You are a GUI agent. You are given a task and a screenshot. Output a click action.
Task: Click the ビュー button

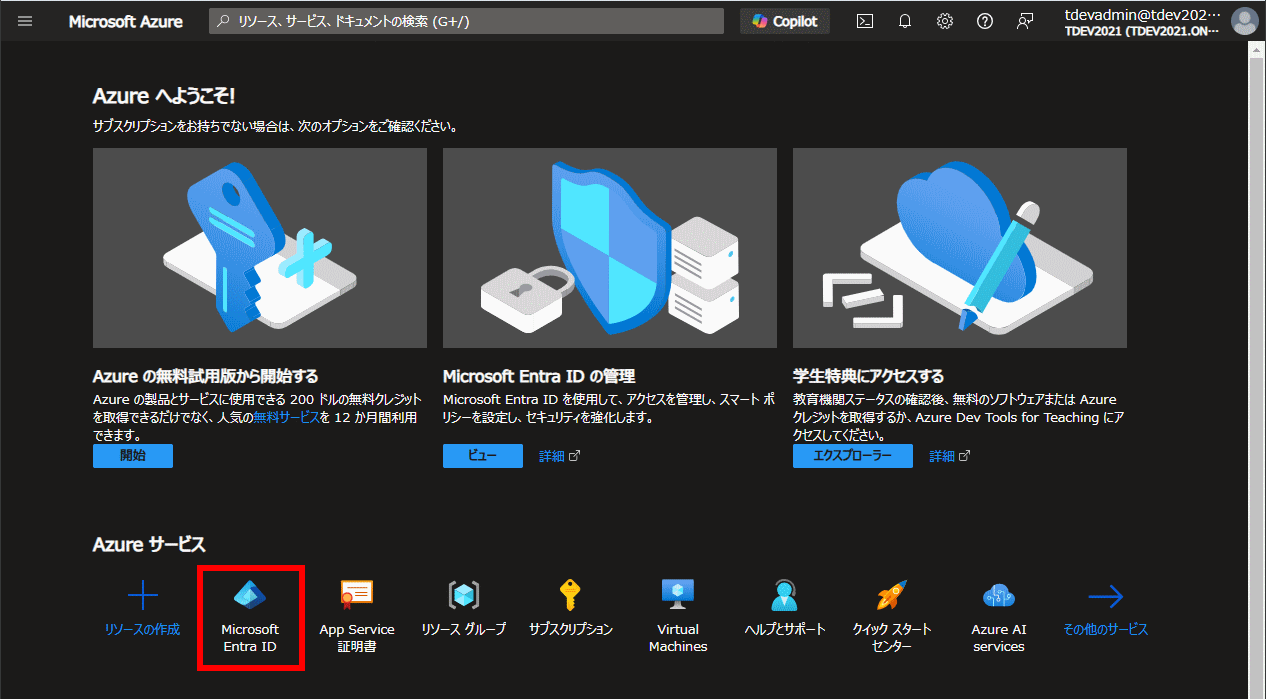pyautogui.click(x=483, y=456)
